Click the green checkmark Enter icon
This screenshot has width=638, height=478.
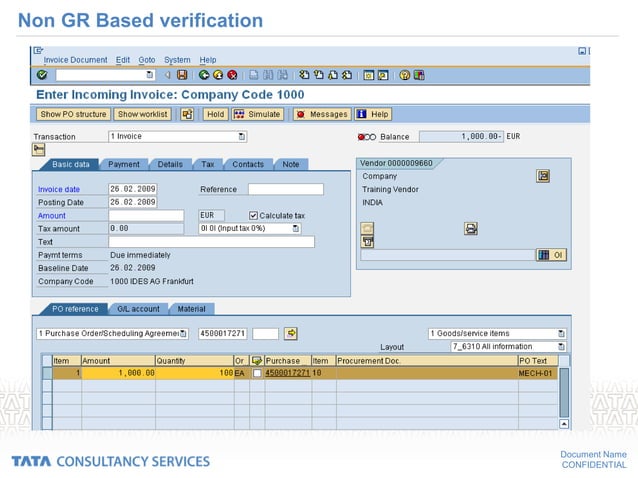coord(42,75)
